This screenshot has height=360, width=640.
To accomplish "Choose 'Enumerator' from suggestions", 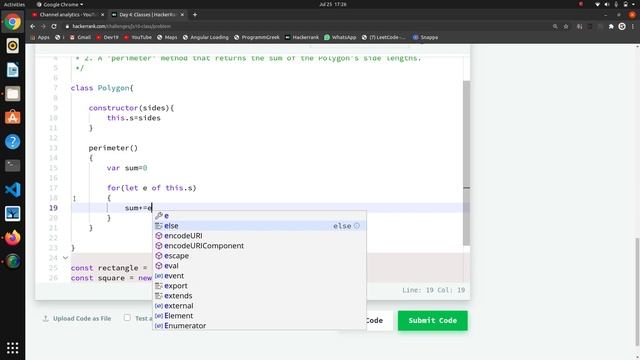I will 259,326.
